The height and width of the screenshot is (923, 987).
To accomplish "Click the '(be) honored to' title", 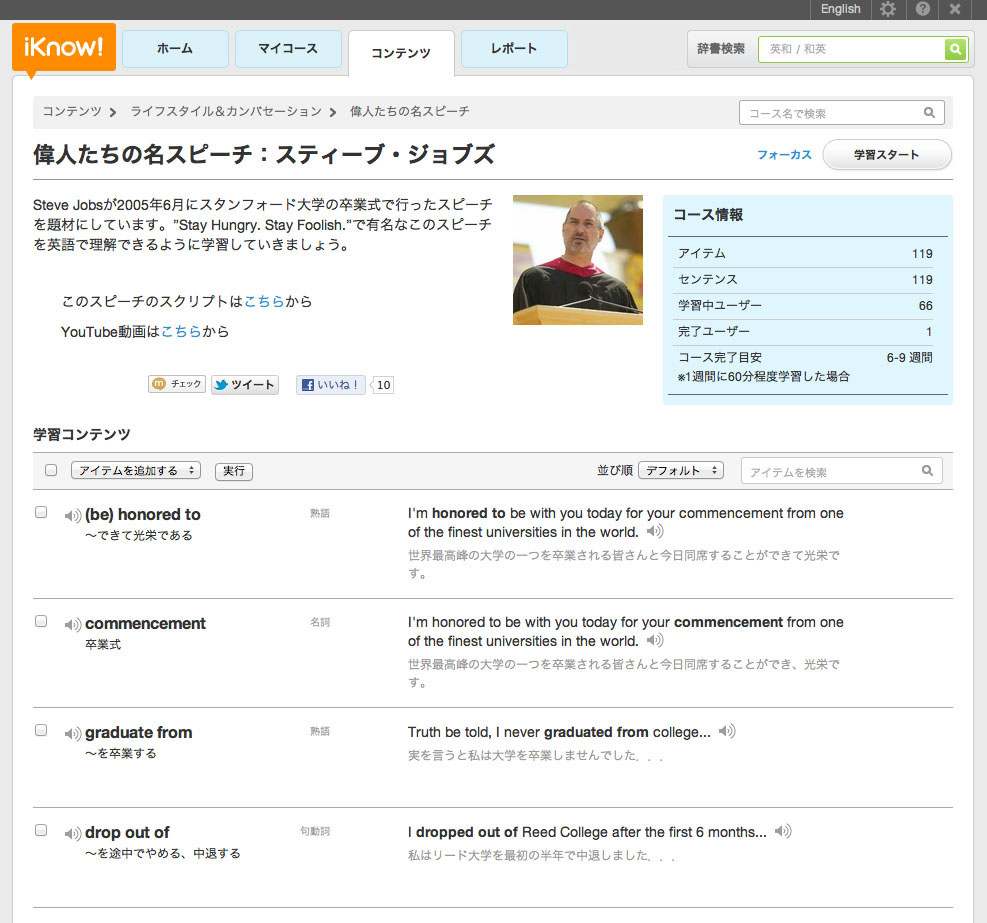I will pyautogui.click(x=143, y=514).
